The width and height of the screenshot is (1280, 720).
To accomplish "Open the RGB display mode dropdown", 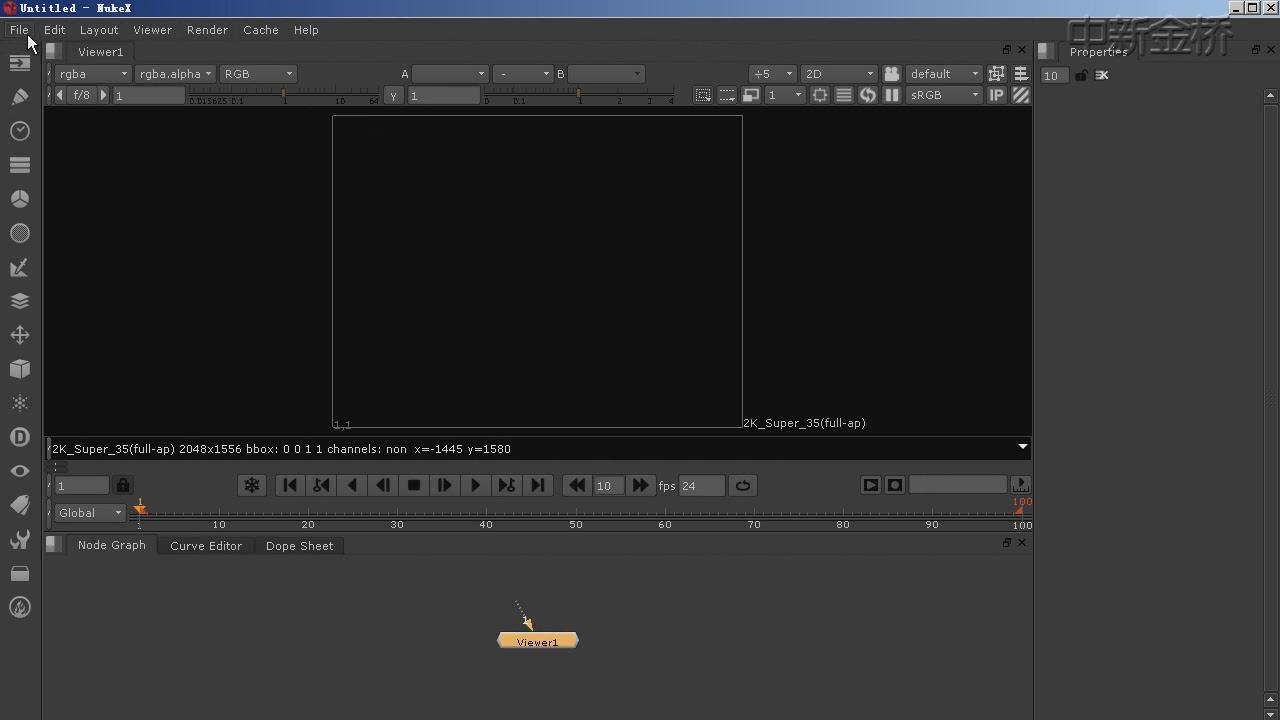I will [x=258, y=74].
